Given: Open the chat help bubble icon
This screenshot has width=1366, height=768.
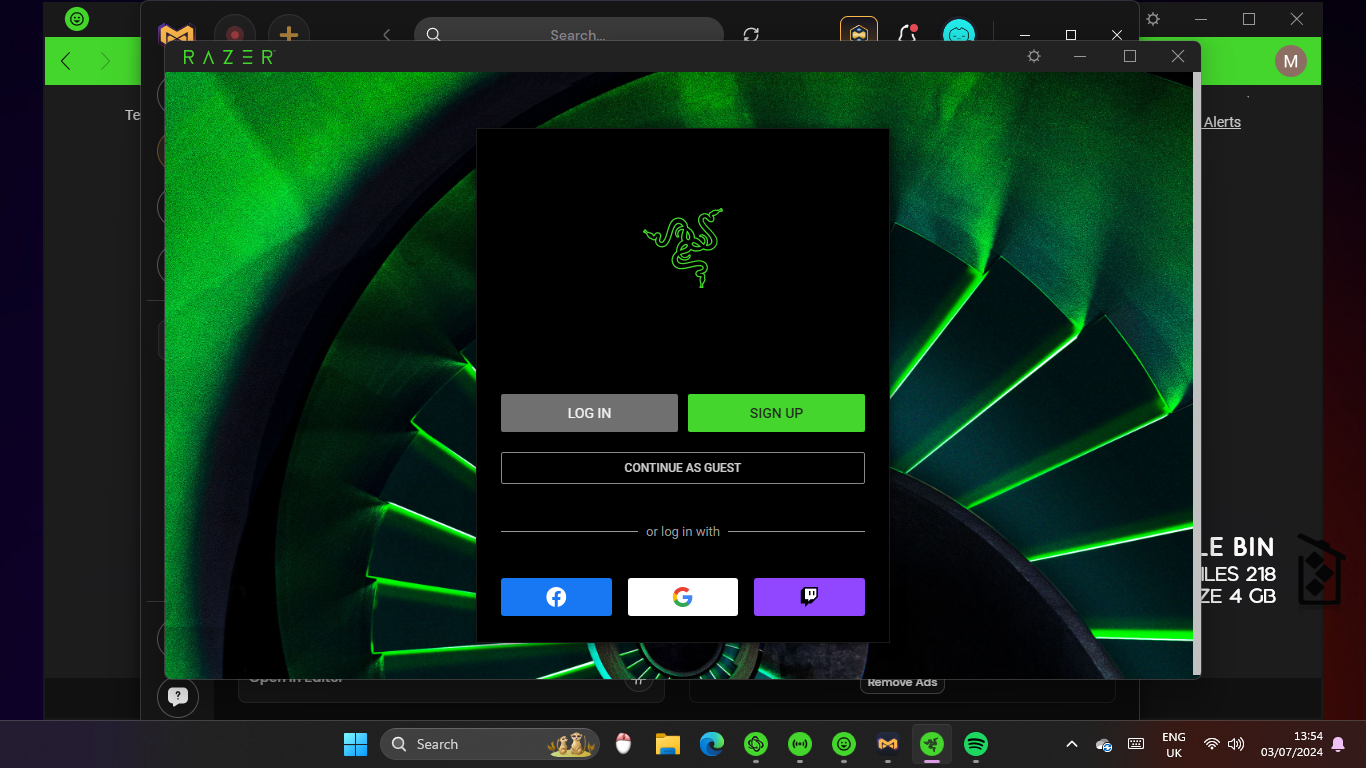Looking at the screenshot, I should pyautogui.click(x=178, y=697).
